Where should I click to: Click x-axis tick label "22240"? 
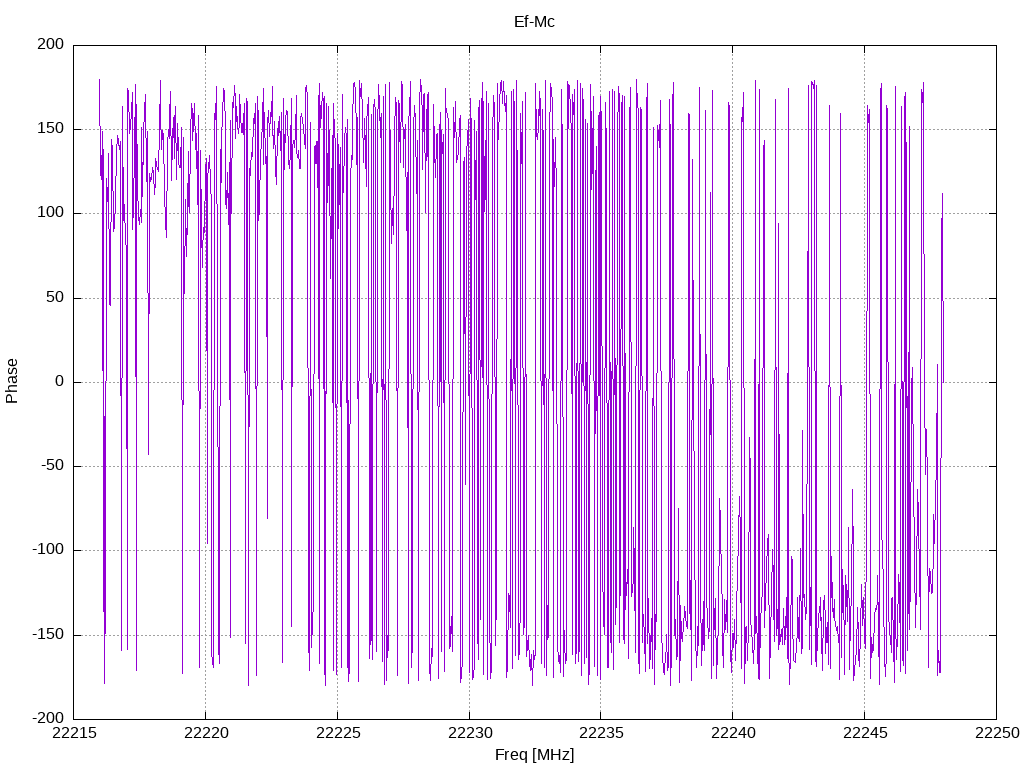coord(733,733)
